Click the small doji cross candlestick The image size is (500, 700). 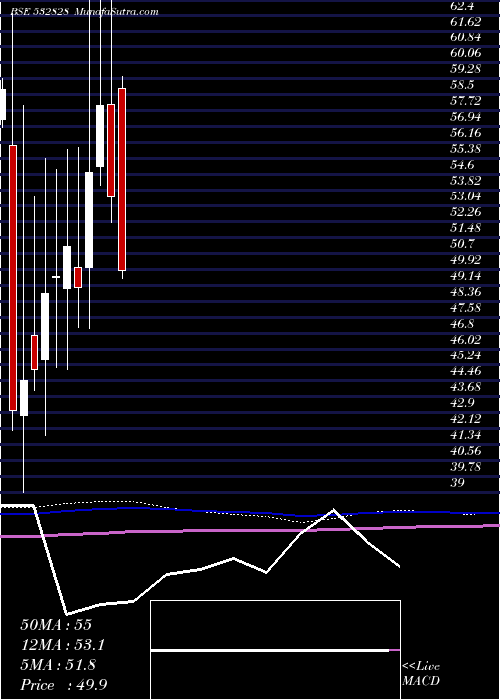(x=56, y=277)
